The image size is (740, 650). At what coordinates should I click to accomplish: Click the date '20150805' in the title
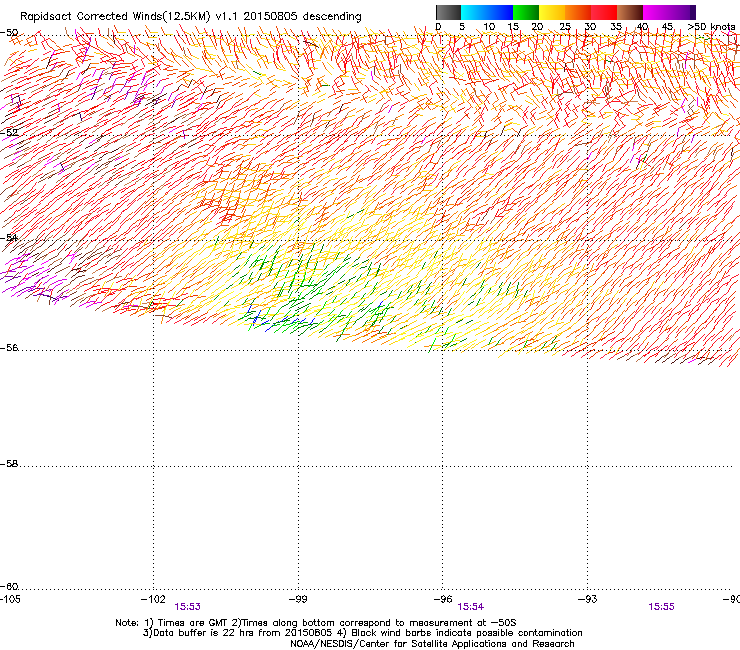tap(270, 17)
